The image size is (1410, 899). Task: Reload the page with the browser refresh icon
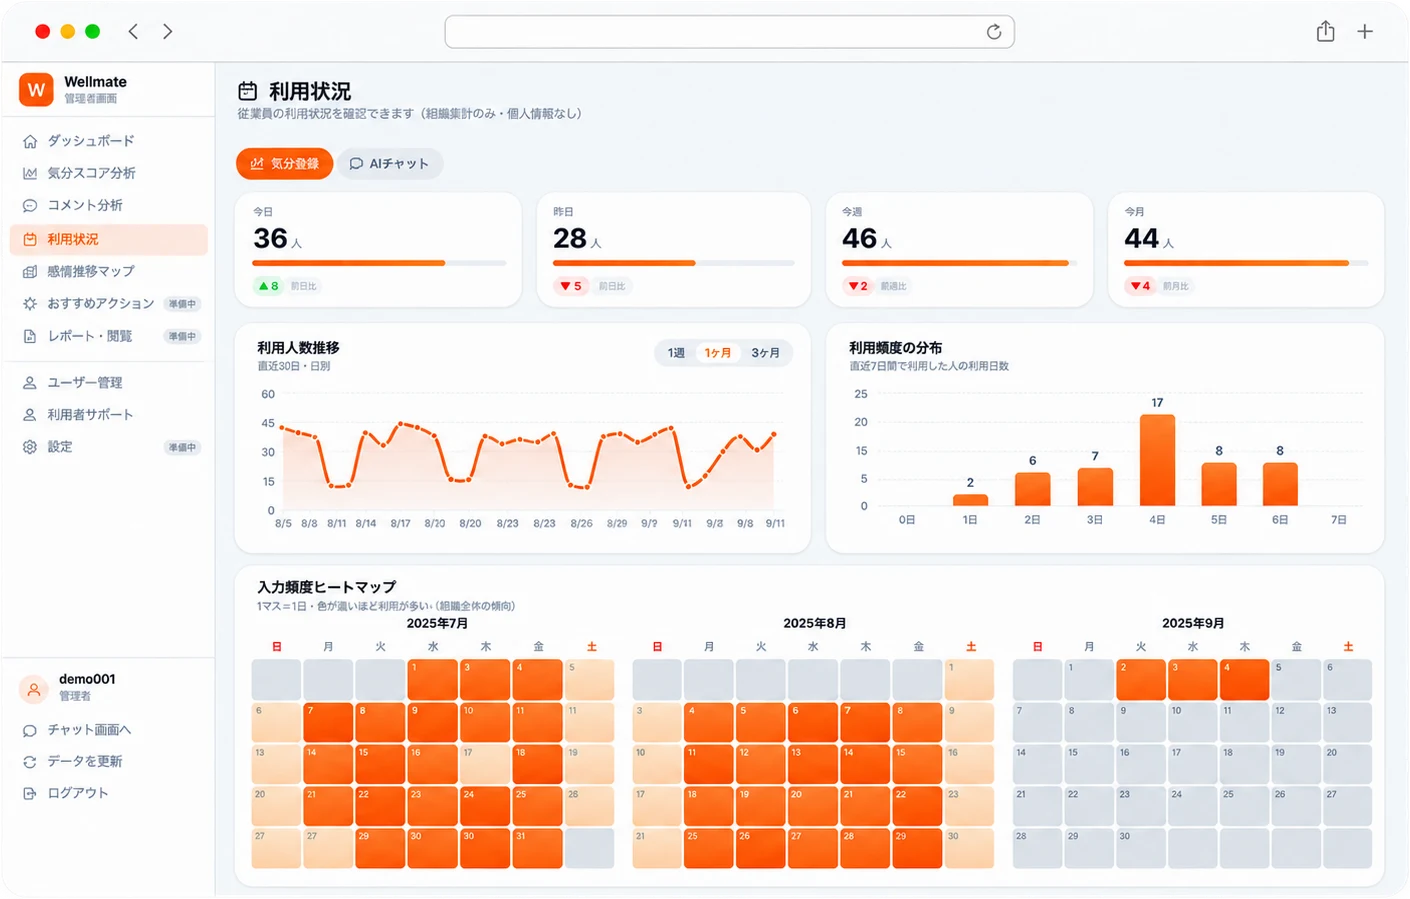[x=994, y=32]
